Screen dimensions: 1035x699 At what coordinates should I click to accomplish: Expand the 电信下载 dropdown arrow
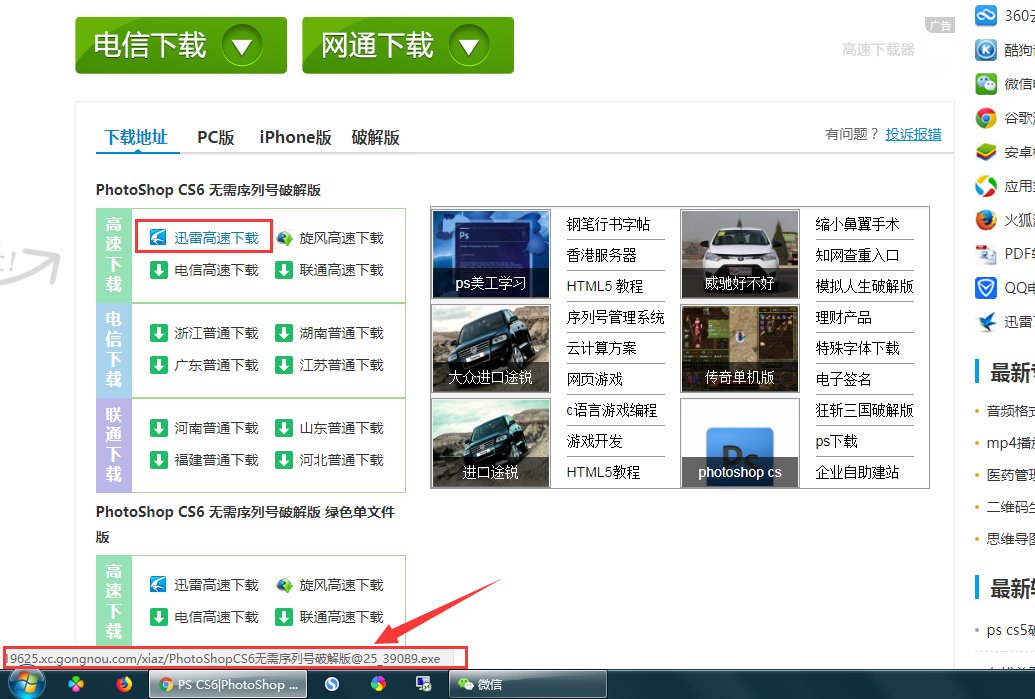point(243,44)
